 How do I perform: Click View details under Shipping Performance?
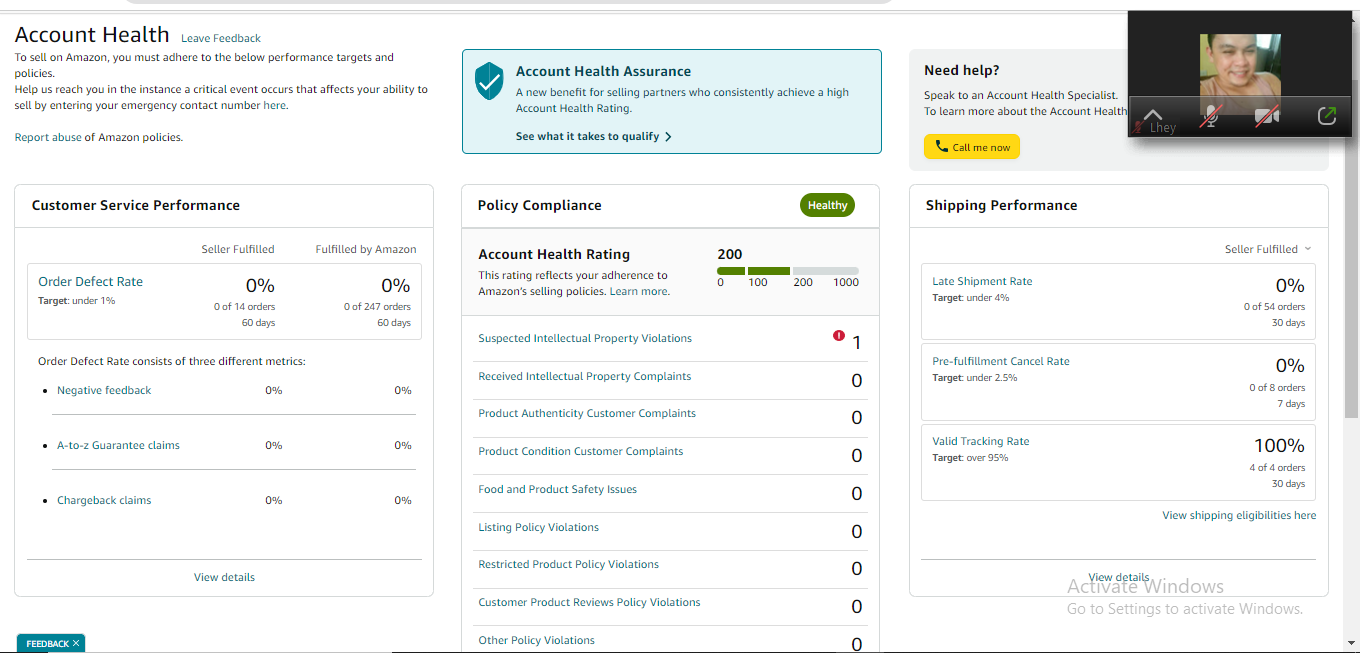point(1119,577)
